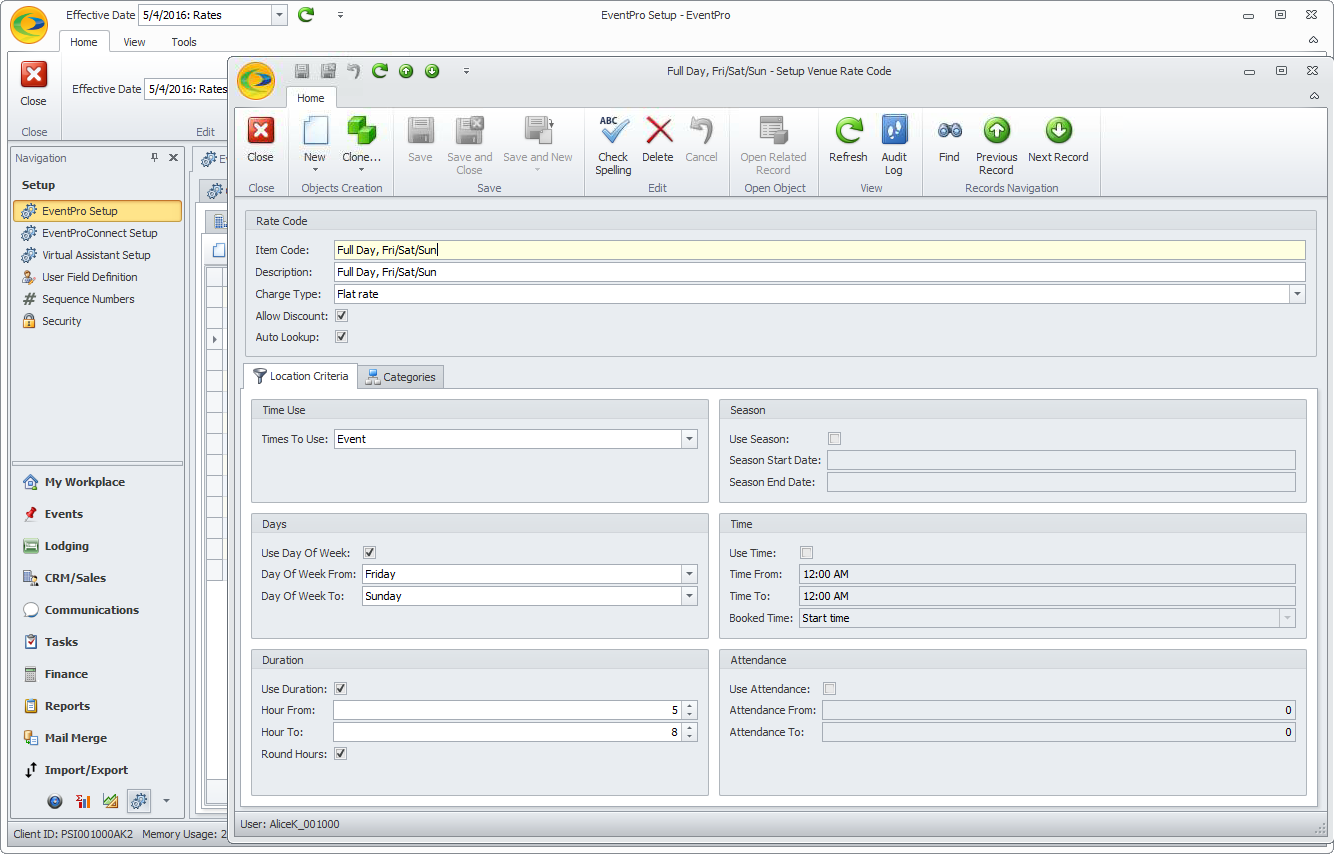The height and width of the screenshot is (854, 1334).
Task: Open CRM/Sales navigation group
Action: pyautogui.click(x=97, y=578)
